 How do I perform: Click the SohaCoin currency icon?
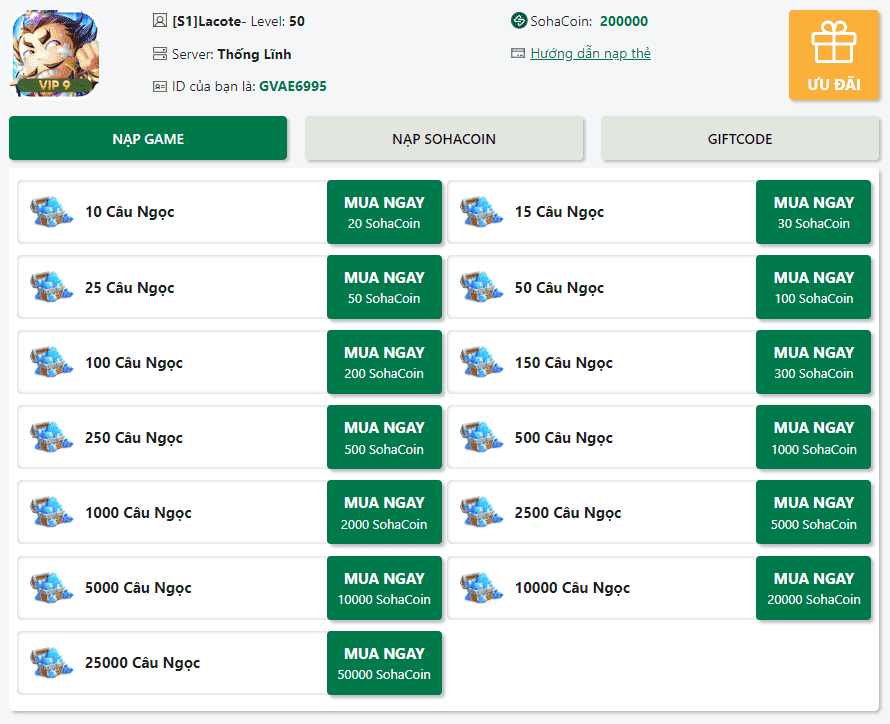point(519,21)
